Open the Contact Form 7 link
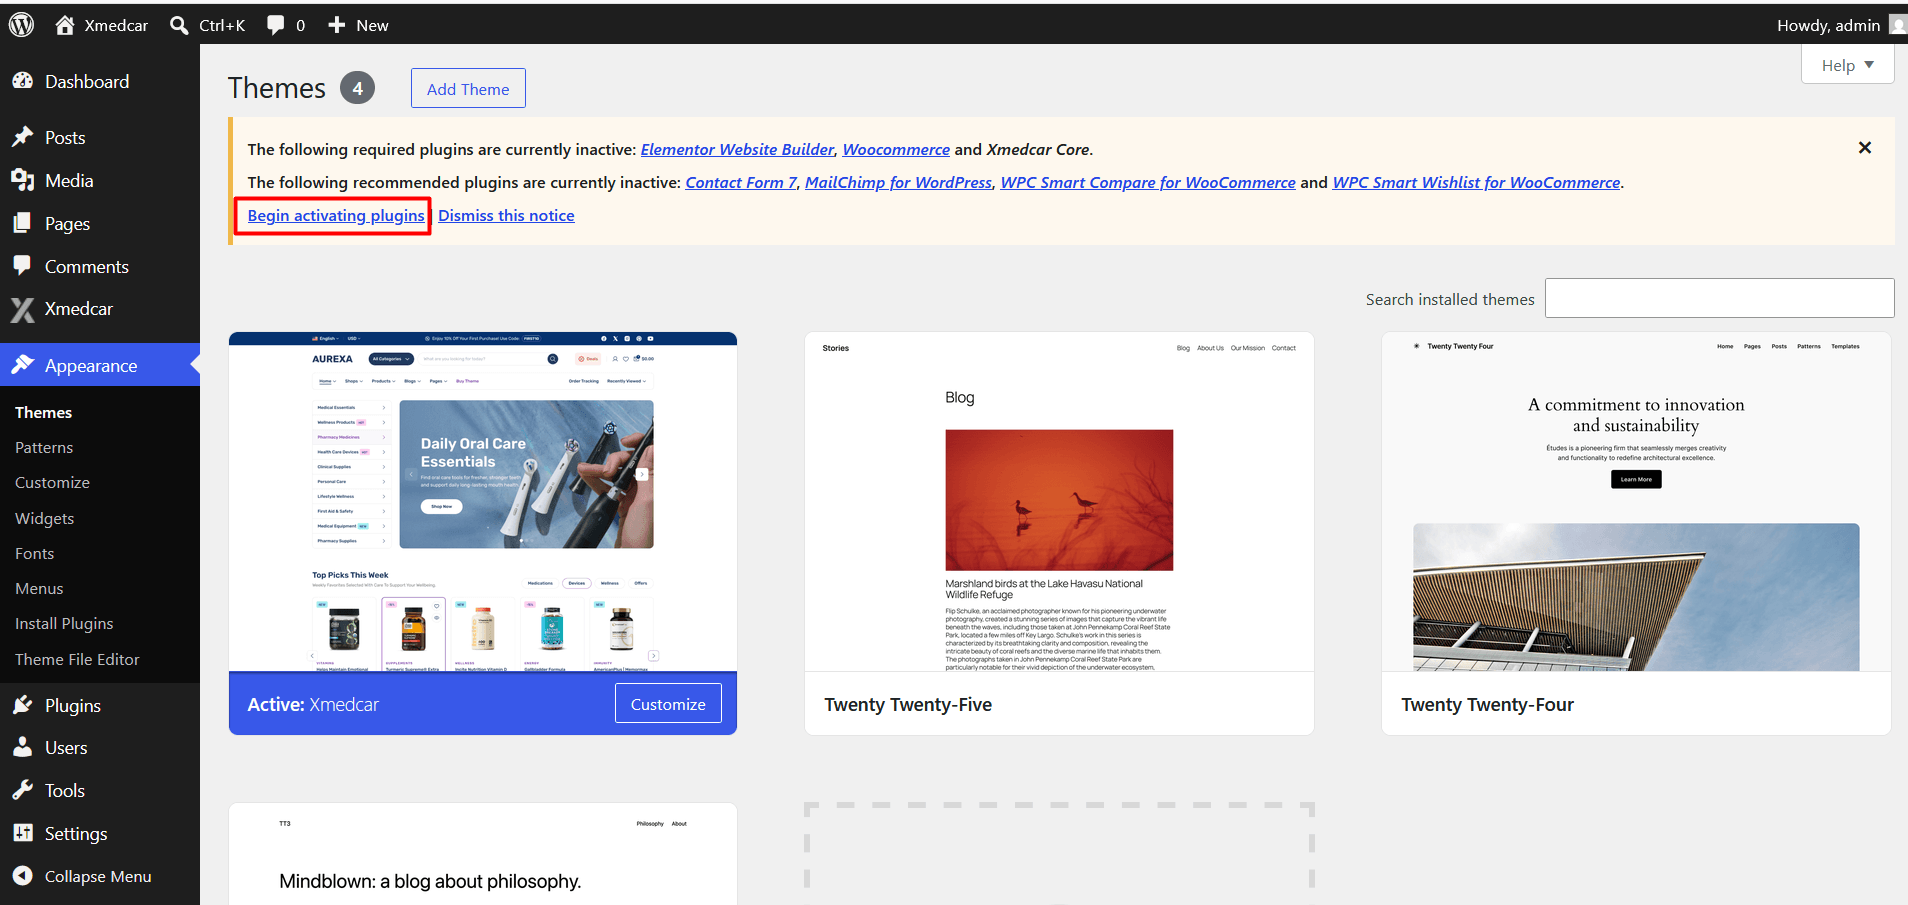 tap(741, 182)
